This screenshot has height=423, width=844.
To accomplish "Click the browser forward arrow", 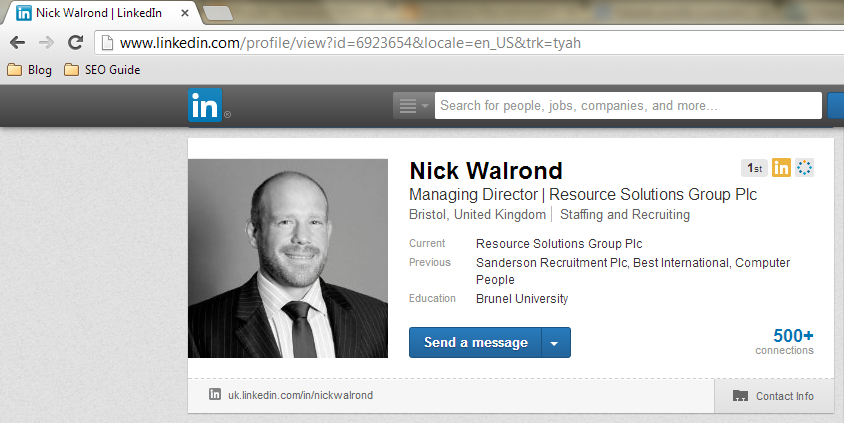I will click(x=47, y=43).
